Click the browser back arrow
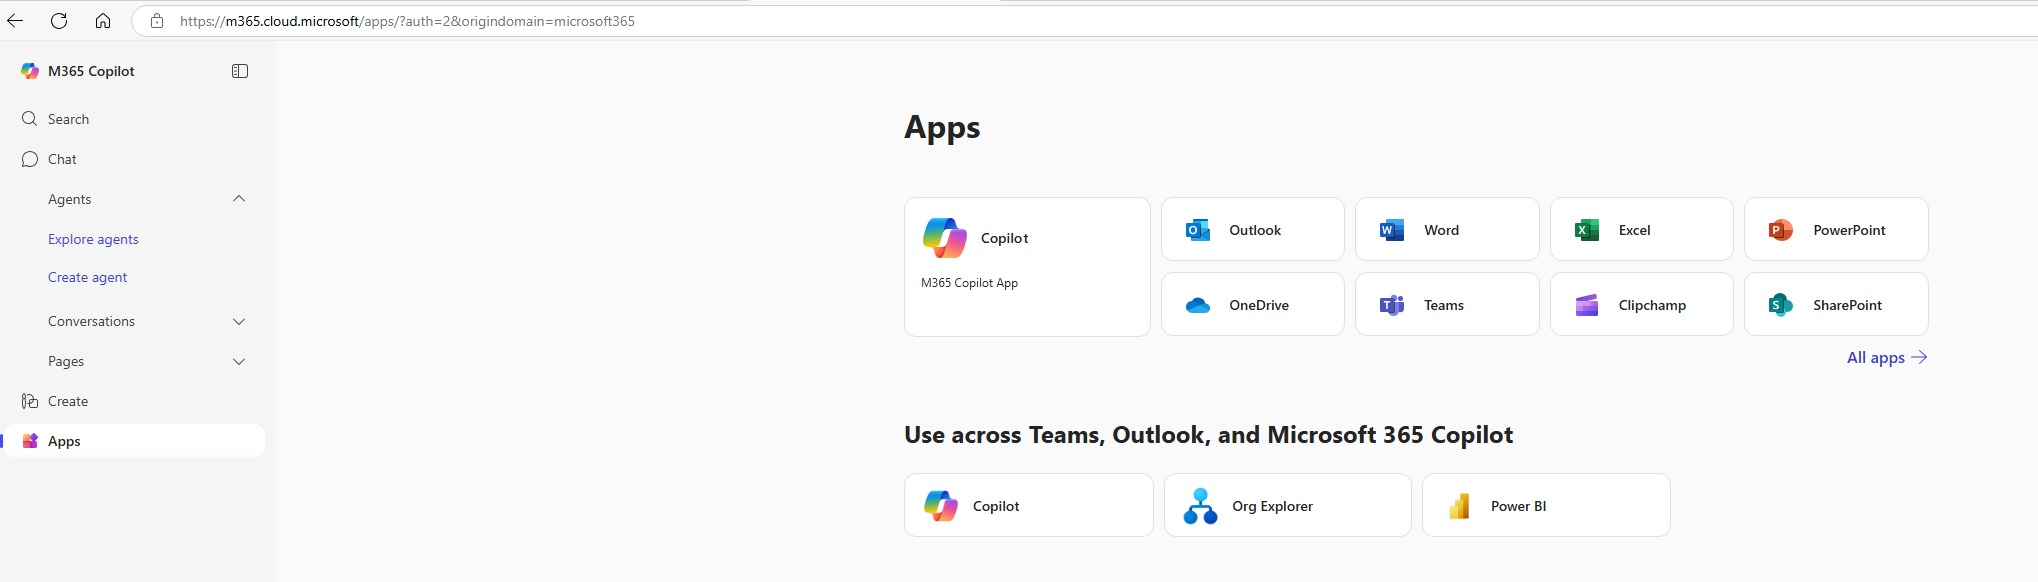 click(15, 21)
